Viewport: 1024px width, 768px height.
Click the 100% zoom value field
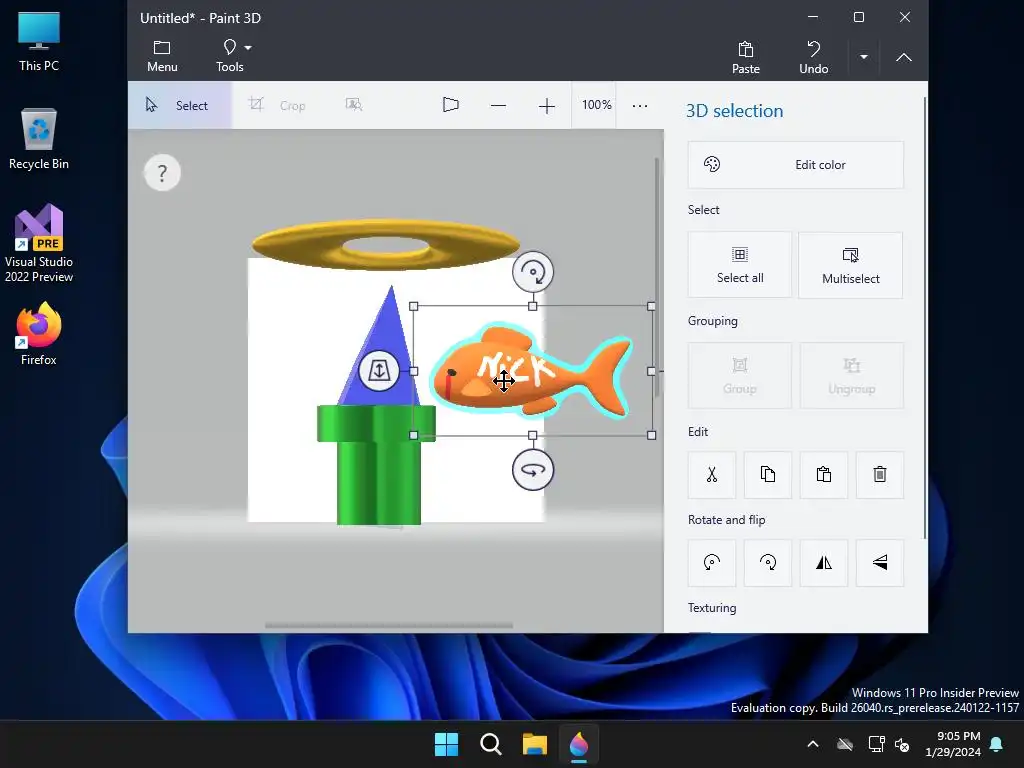596,104
